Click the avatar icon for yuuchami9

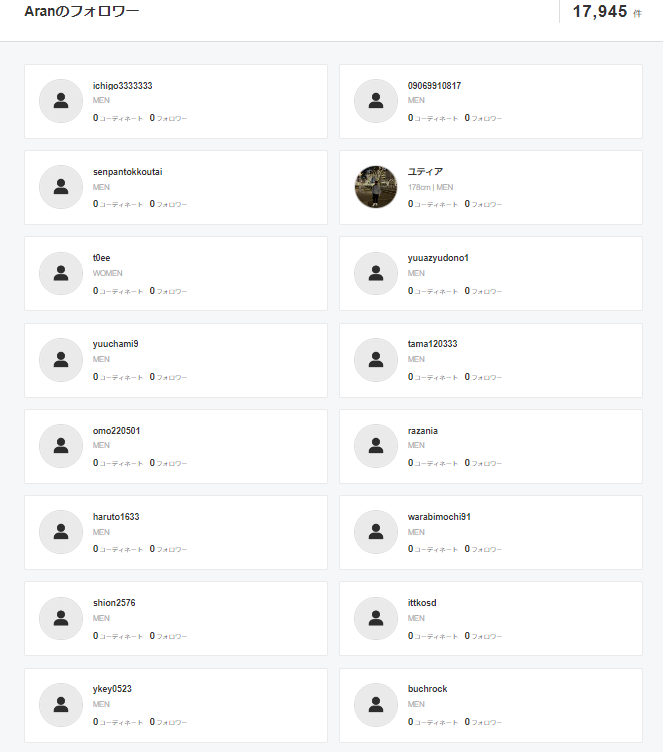pyautogui.click(x=60, y=360)
